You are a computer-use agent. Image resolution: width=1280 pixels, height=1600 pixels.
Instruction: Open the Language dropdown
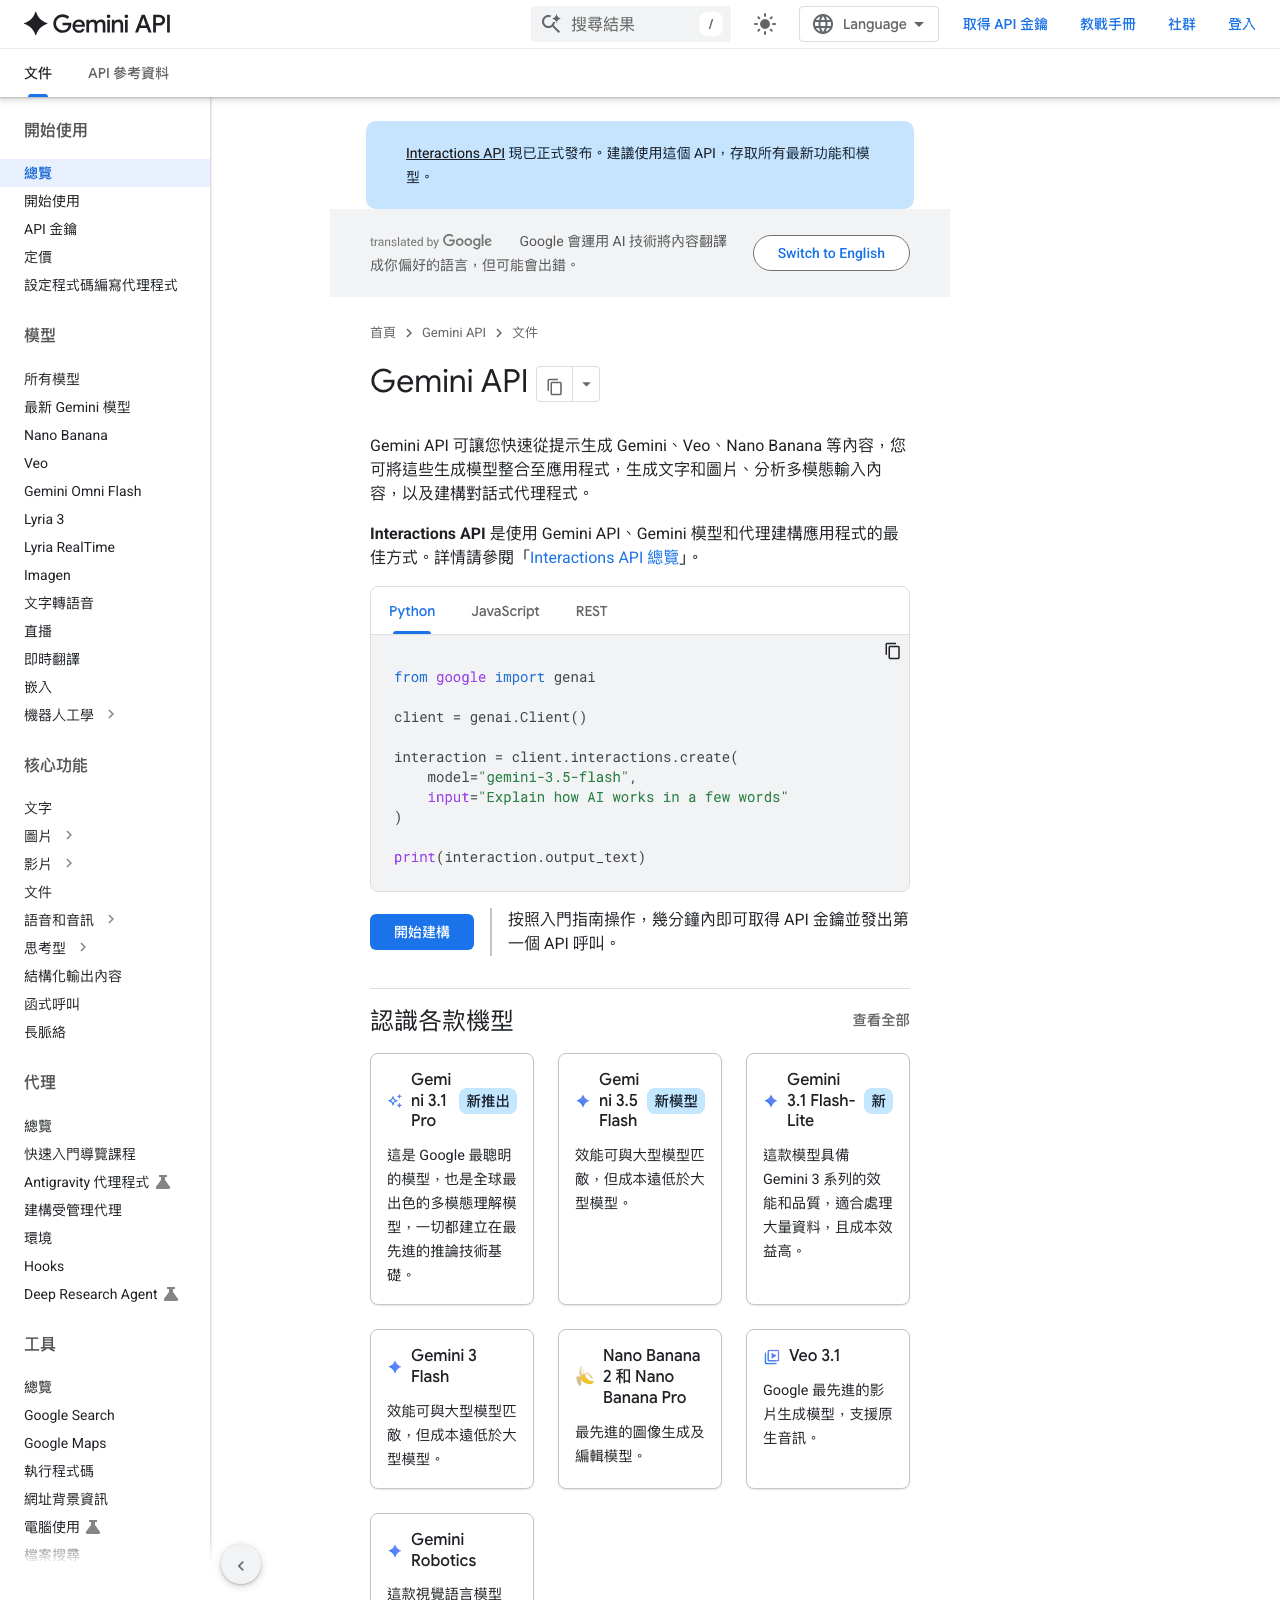pyautogui.click(x=869, y=24)
